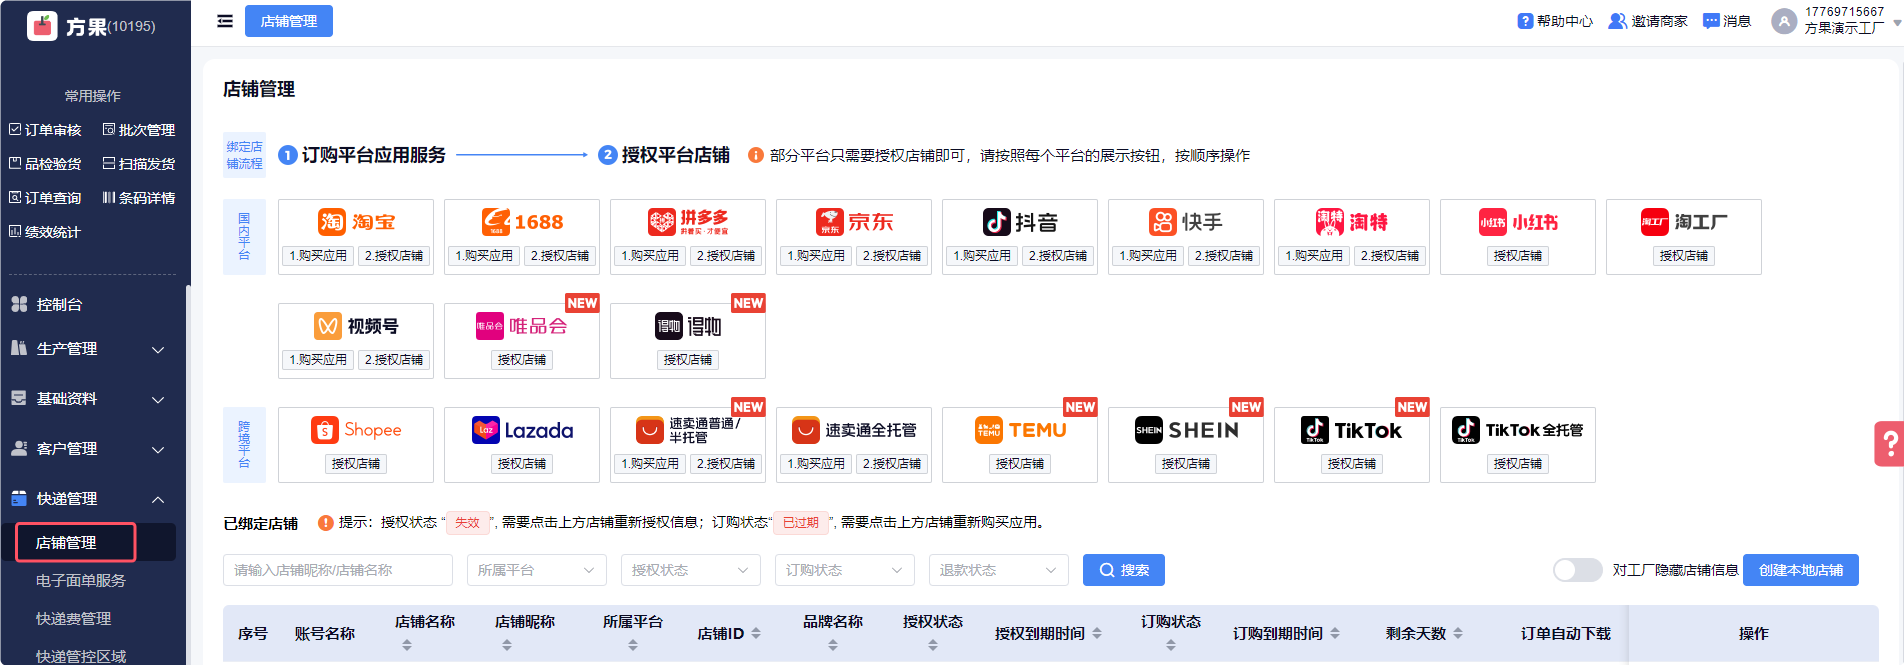Click the blue 搜索 button

(1123, 570)
